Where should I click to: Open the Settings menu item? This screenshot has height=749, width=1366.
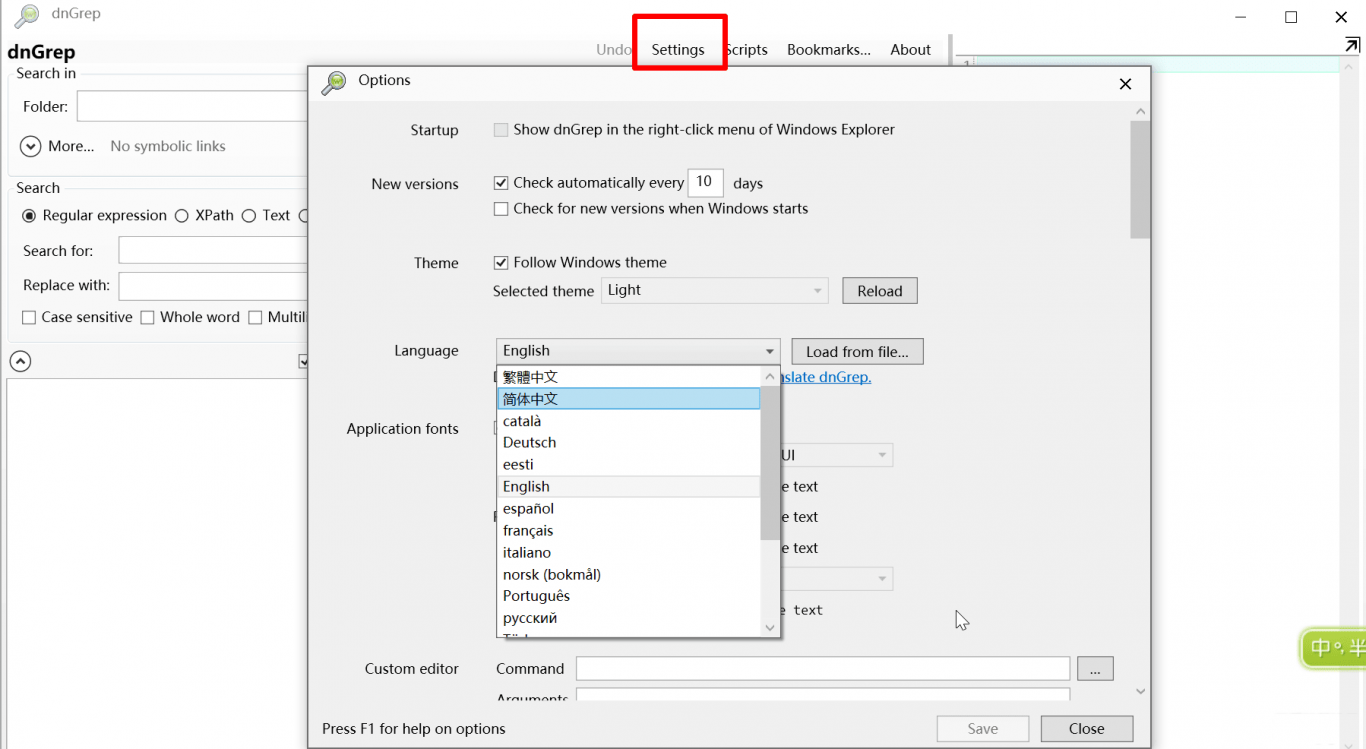(678, 50)
